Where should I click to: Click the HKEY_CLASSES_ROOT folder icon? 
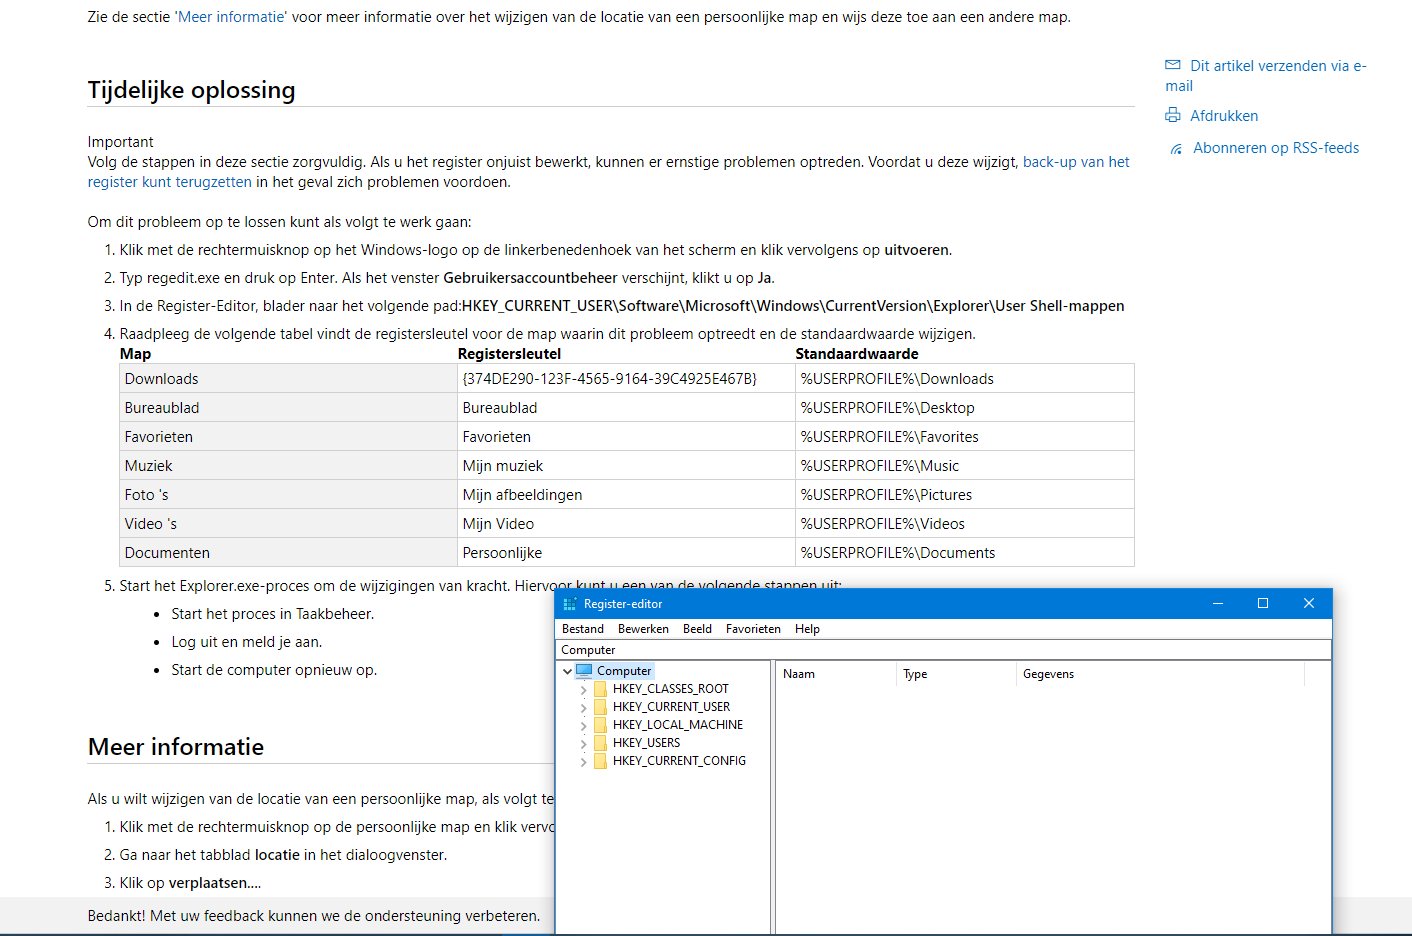click(600, 689)
